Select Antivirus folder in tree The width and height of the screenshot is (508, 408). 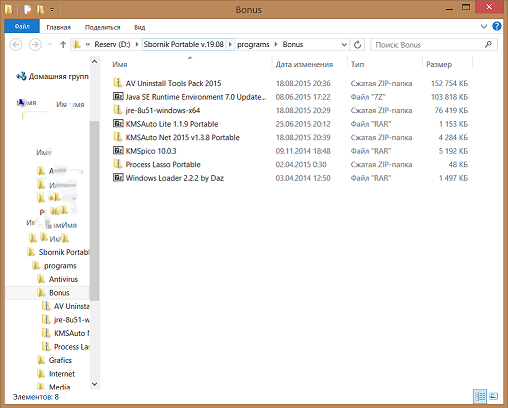63,279
